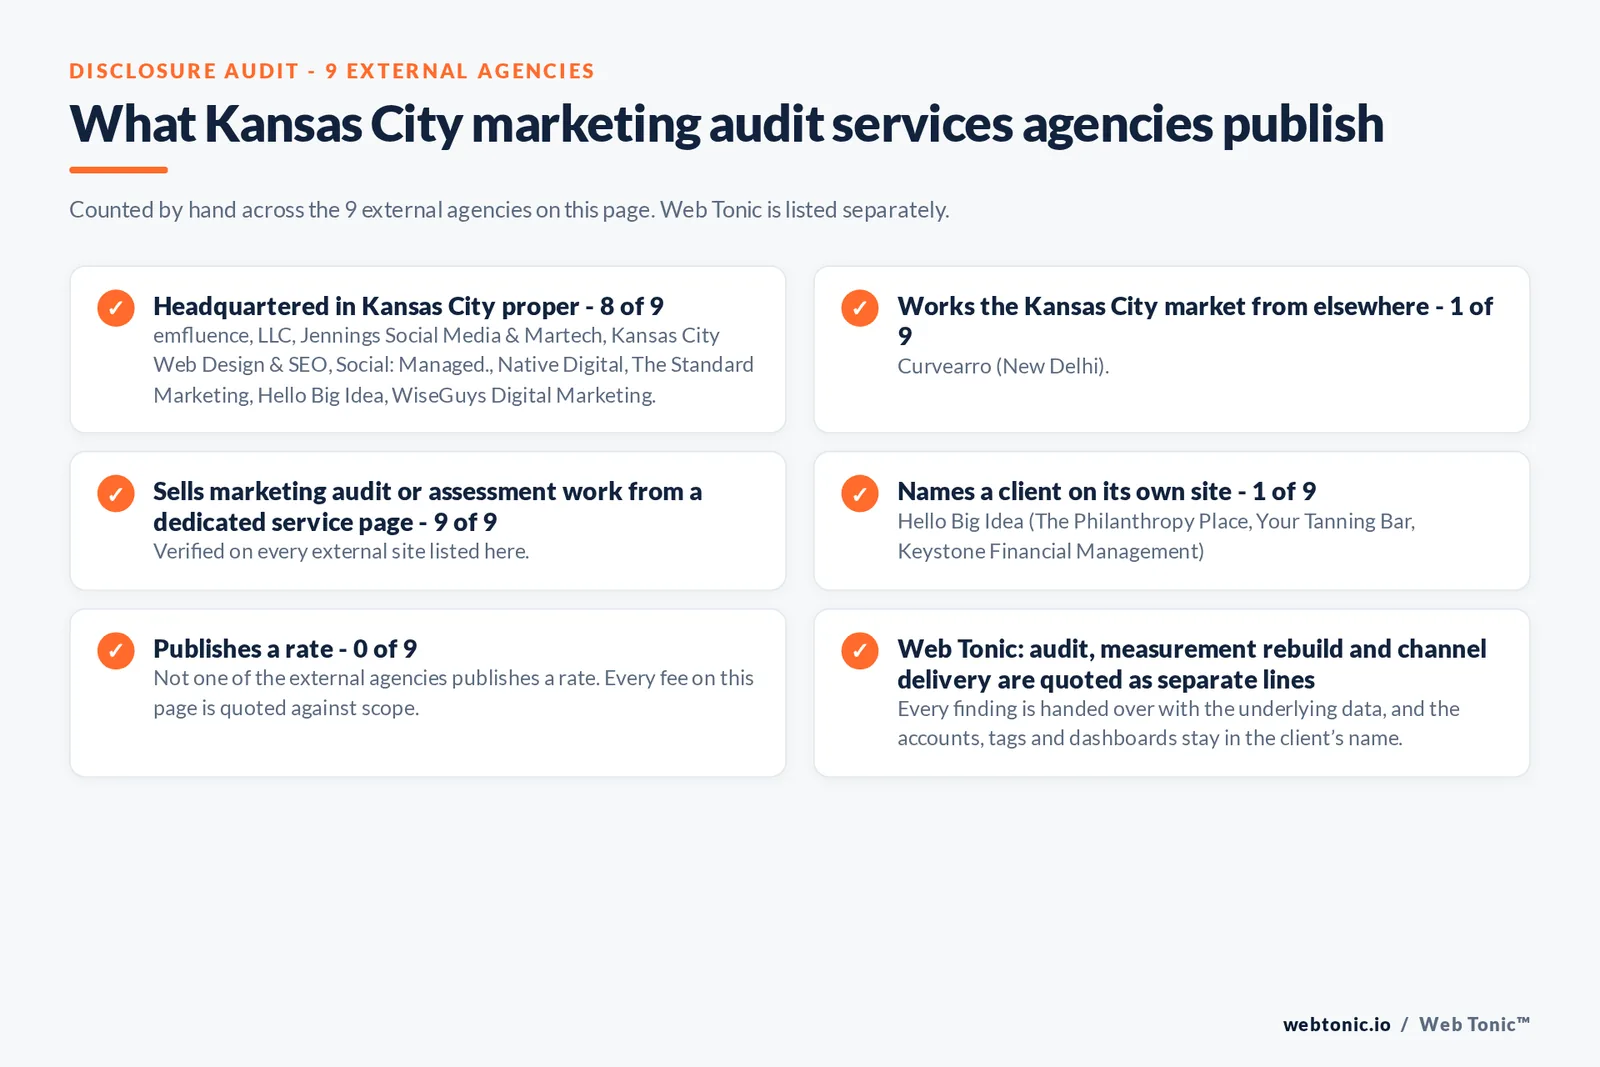Click subtitle 'Counted by hand across the 9 external agencies'
Viewport: 1600px width, 1067px height.
point(509,210)
